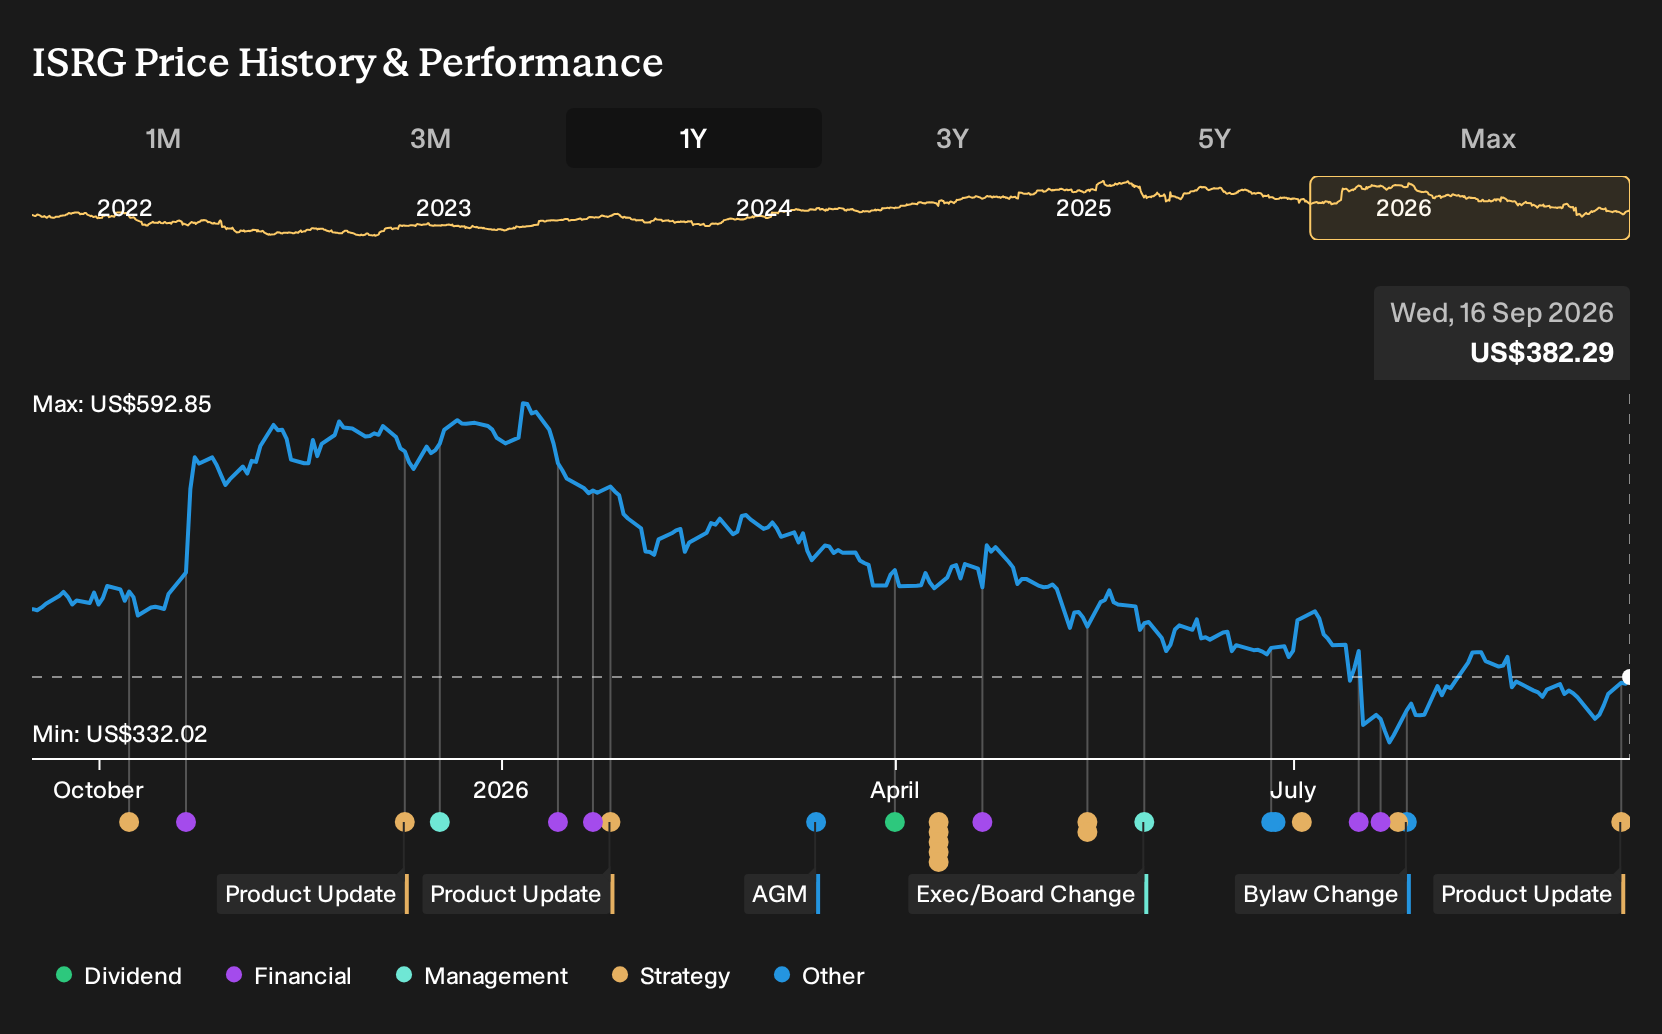Click the purple Financial dot after April
The image size is (1662, 1034).
[982, 822]
